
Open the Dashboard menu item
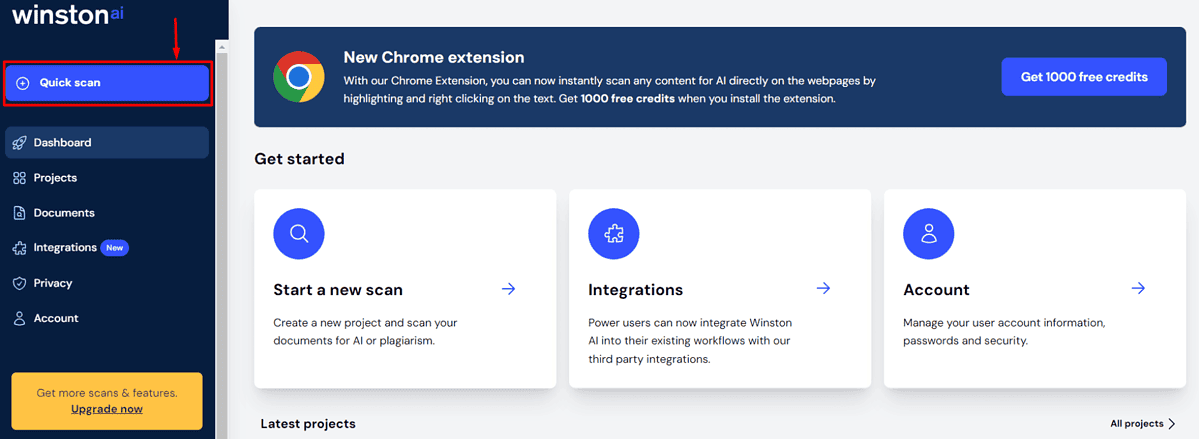coord(107,142)
